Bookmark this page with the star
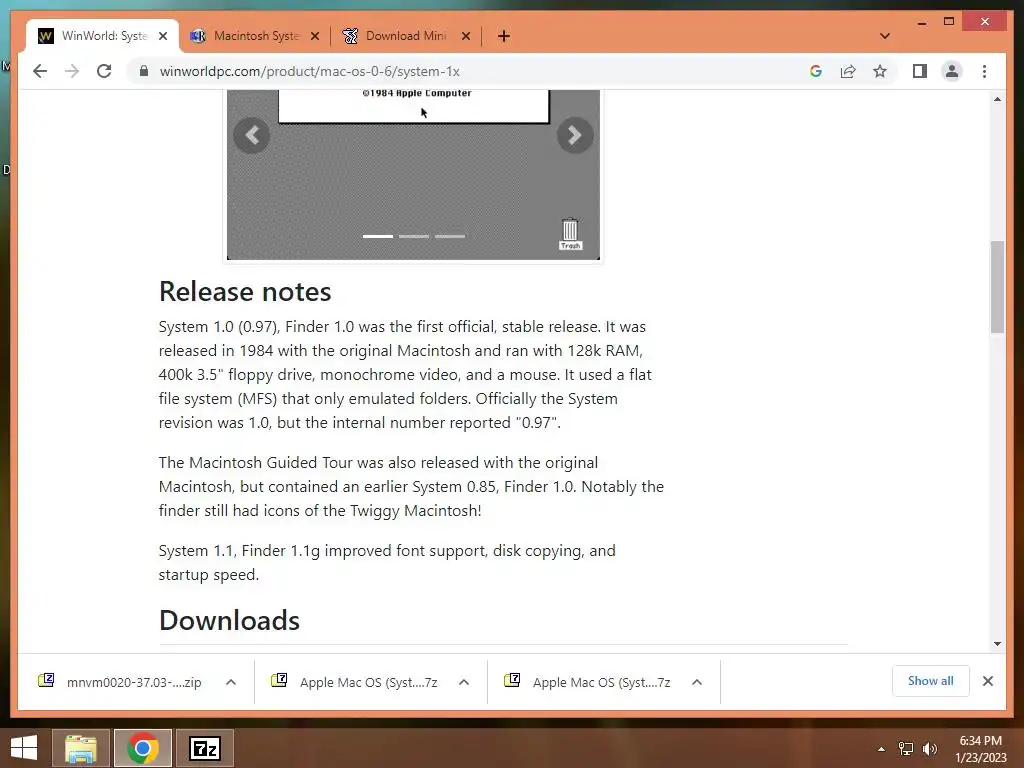Image resolution: width=1024 pixels, height=768 pixels. [x=880, y=71]
